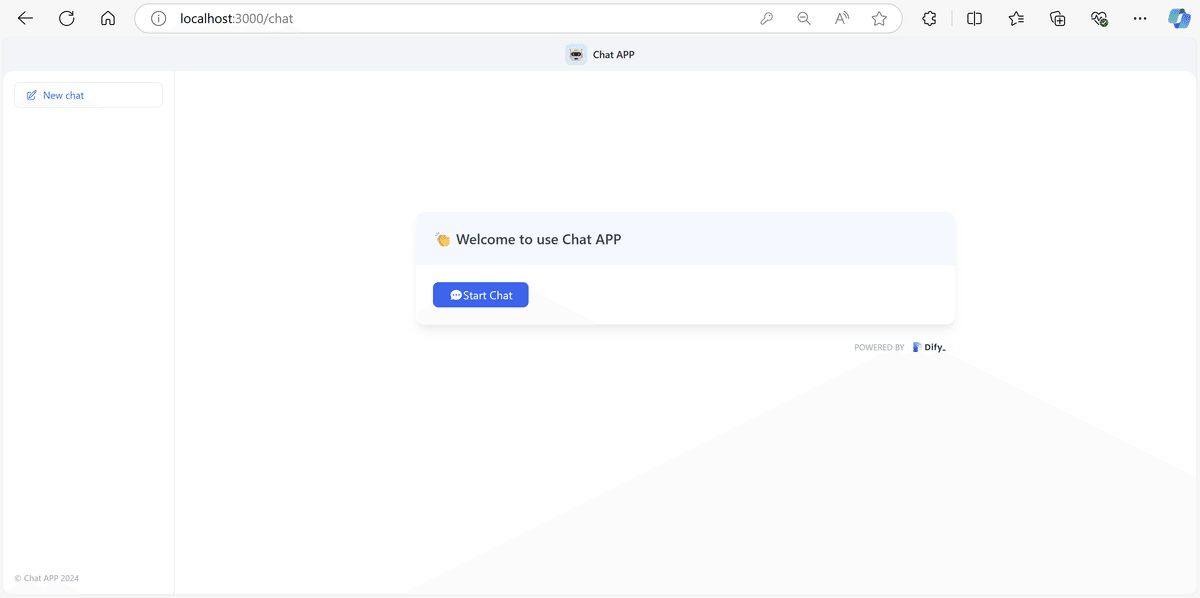The width and height of the screenshot is (1200, 598).
Task: Open Copilot sidebar icon
Action: (1180, 18)
